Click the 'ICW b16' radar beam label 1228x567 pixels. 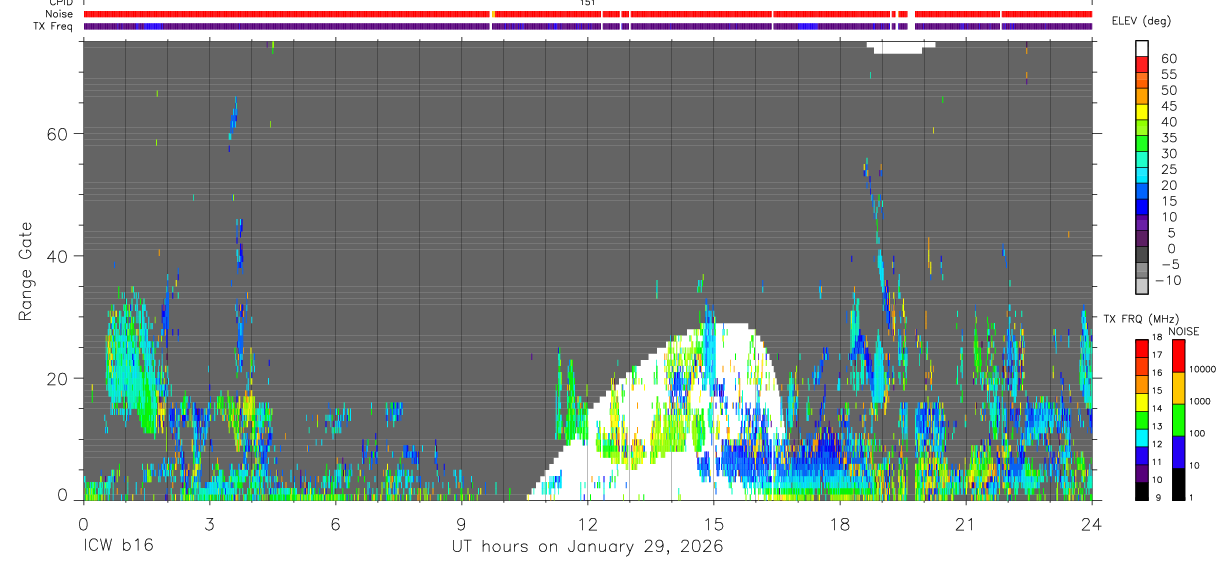pos(118,547)
